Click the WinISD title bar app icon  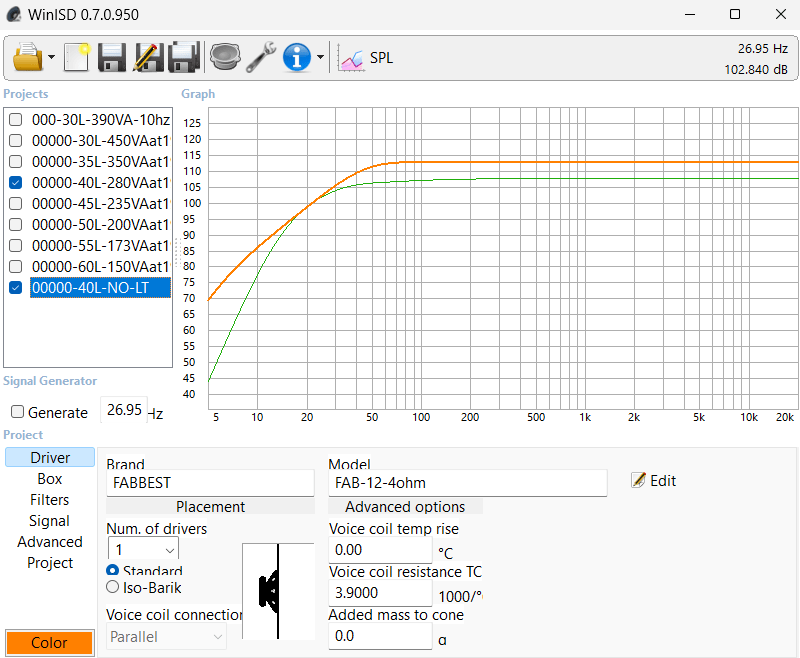point(14,14)
